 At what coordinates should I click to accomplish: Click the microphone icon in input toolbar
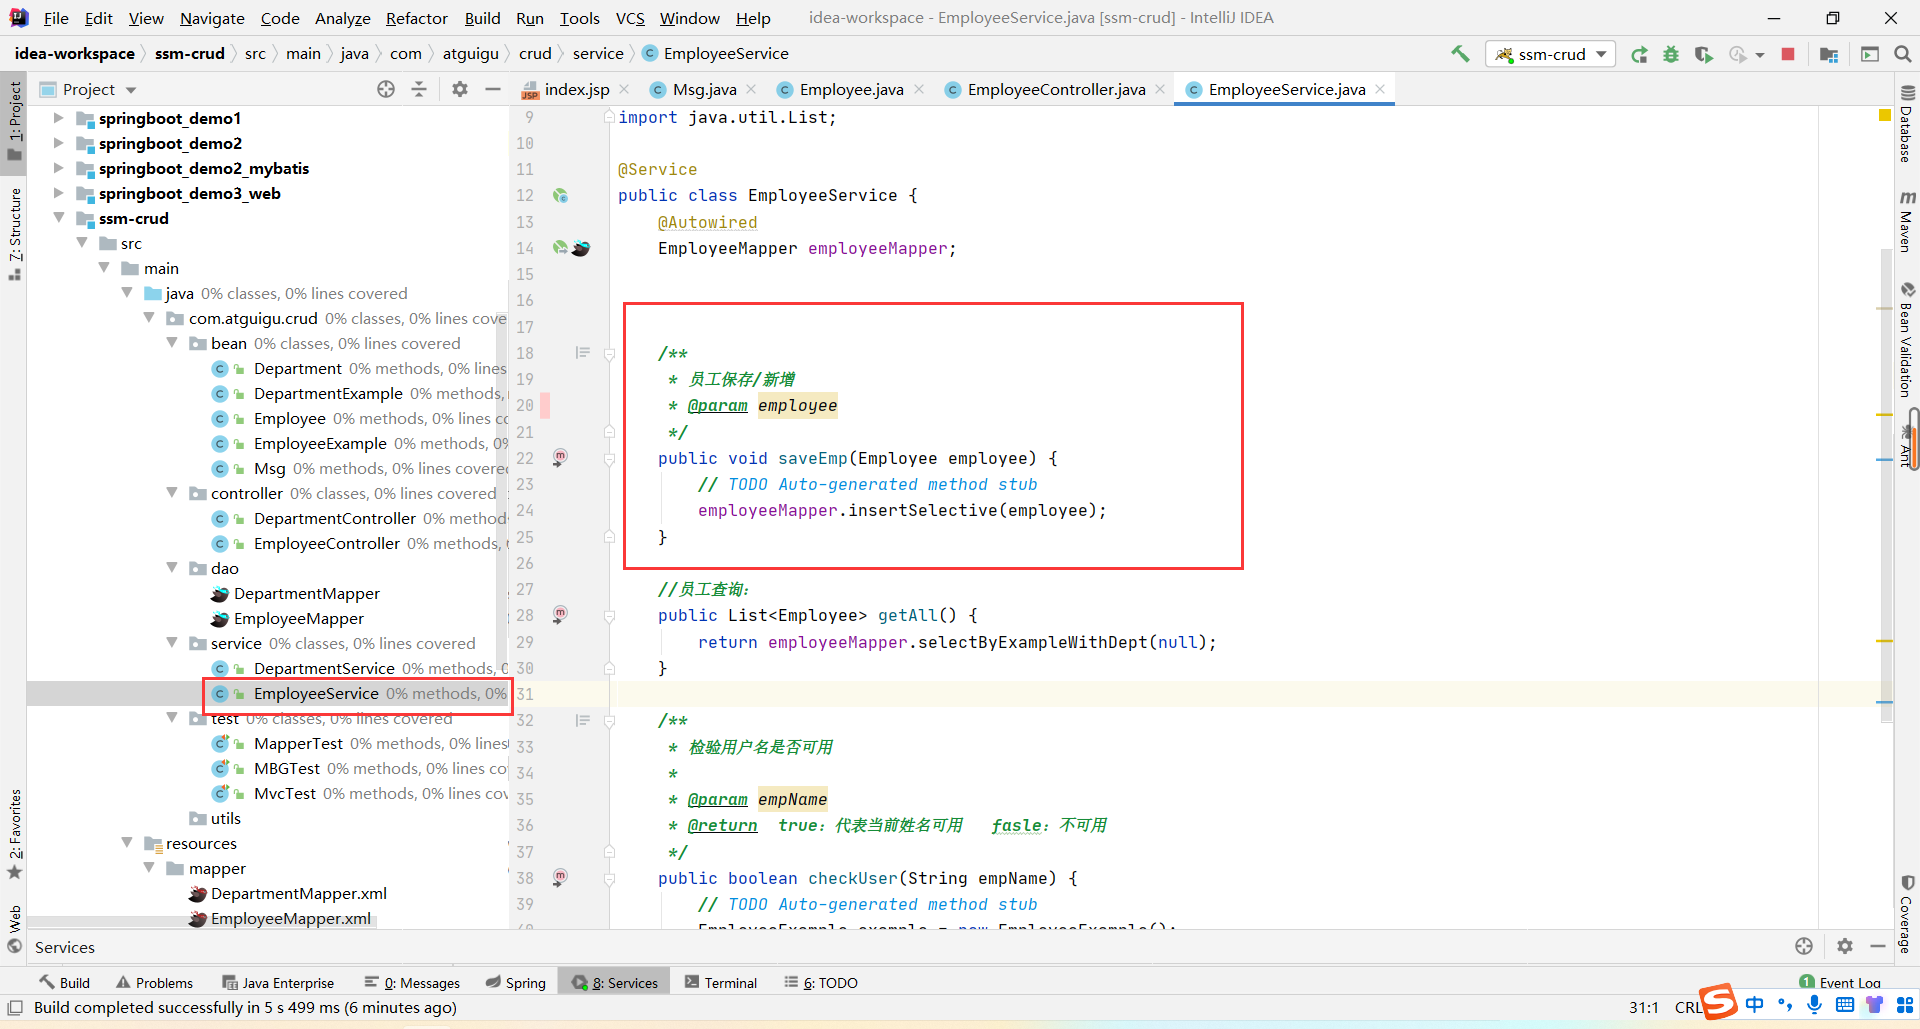tap(1814, 1005)
